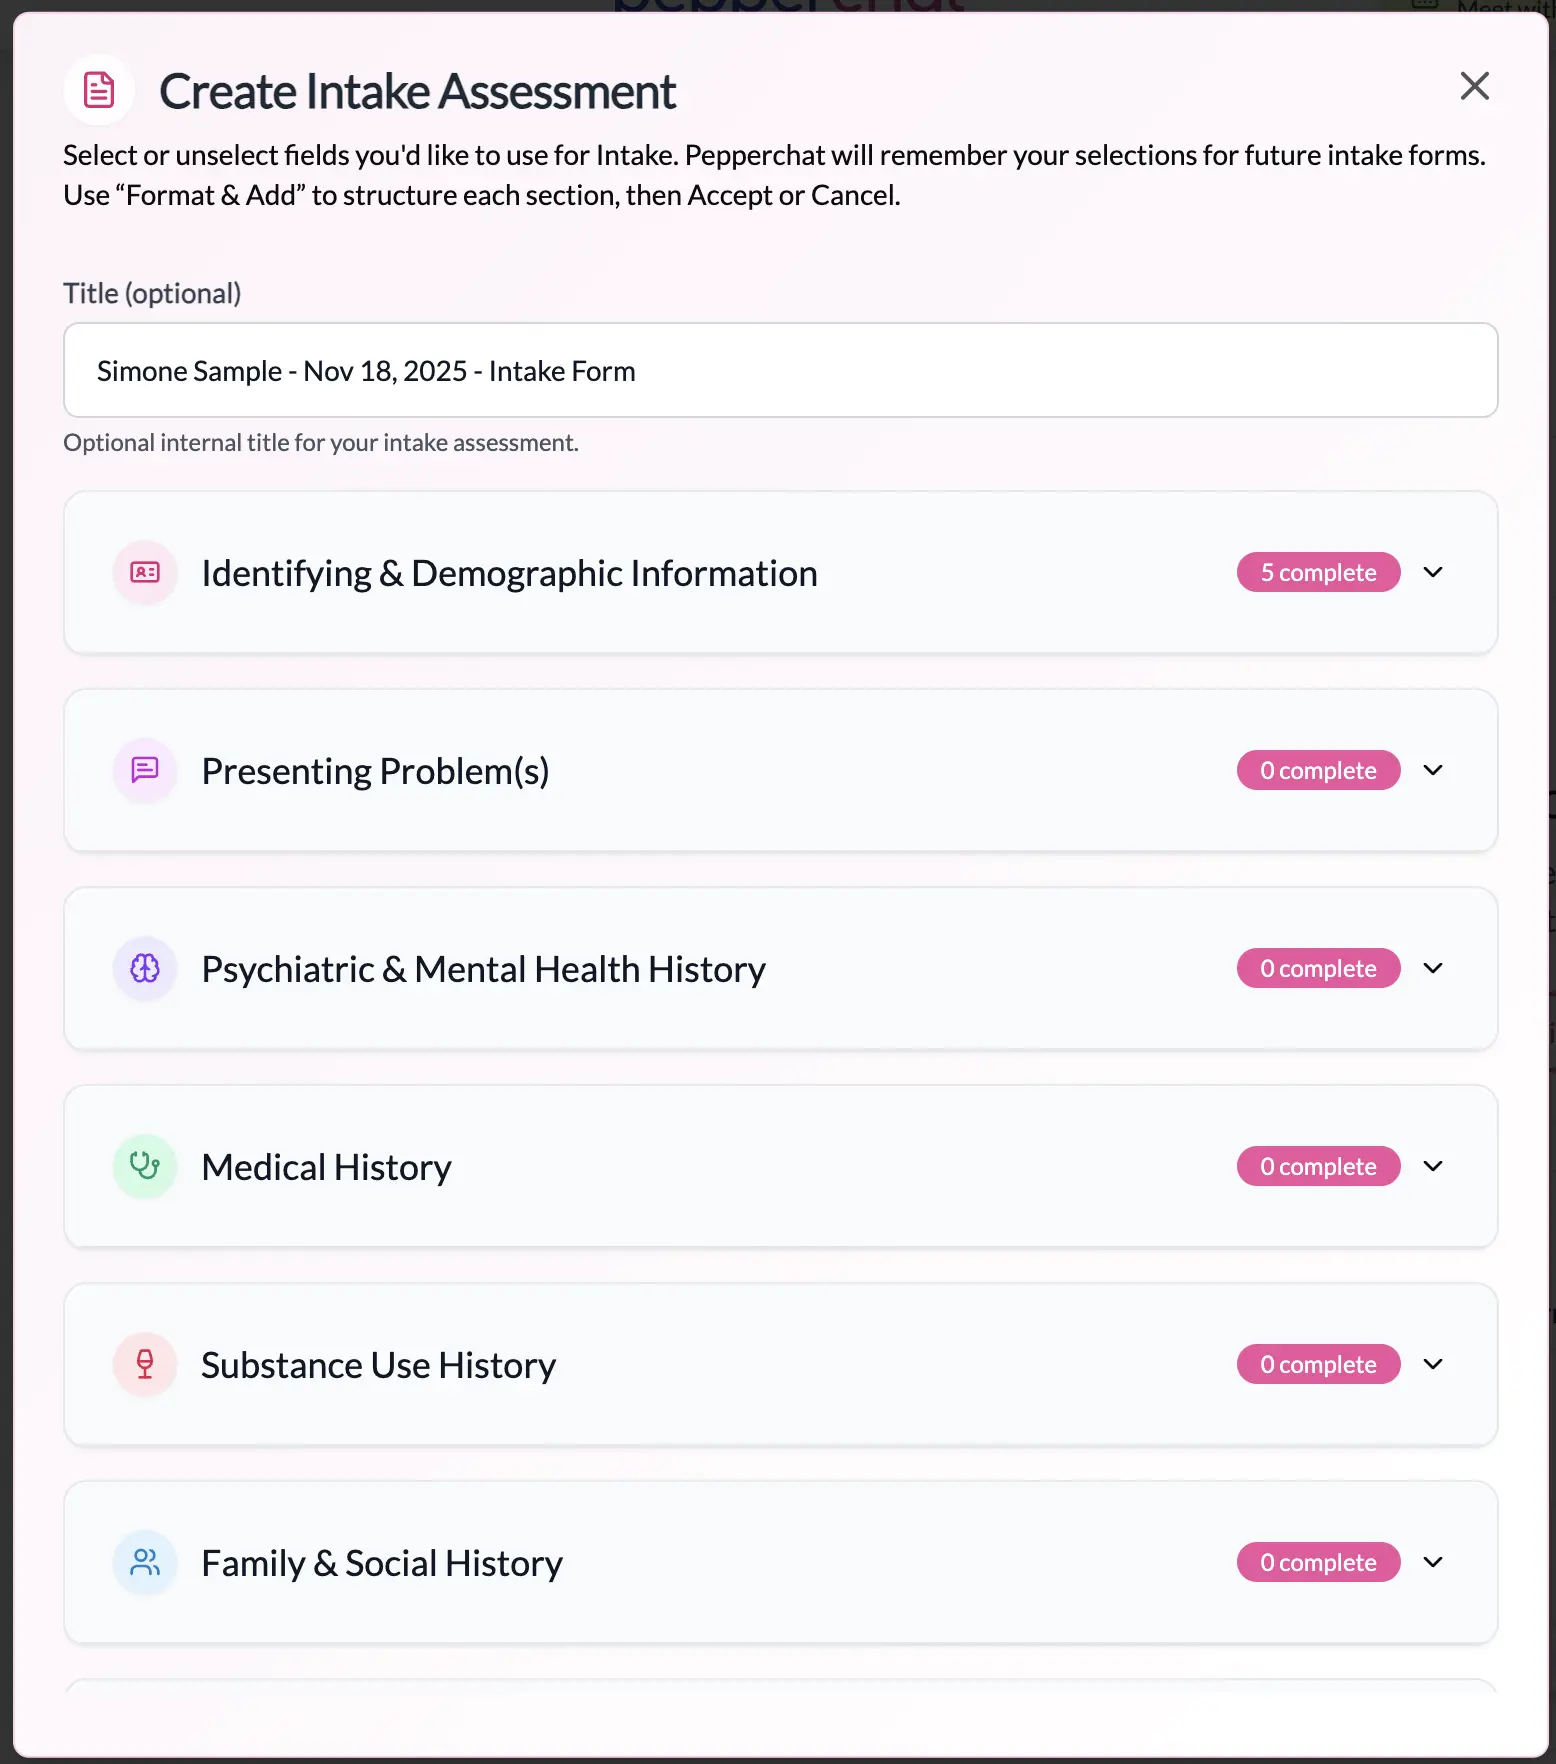Click the Presenting Problem(s) heading
Viewport: 1556px width, 1764px height.
375,771
